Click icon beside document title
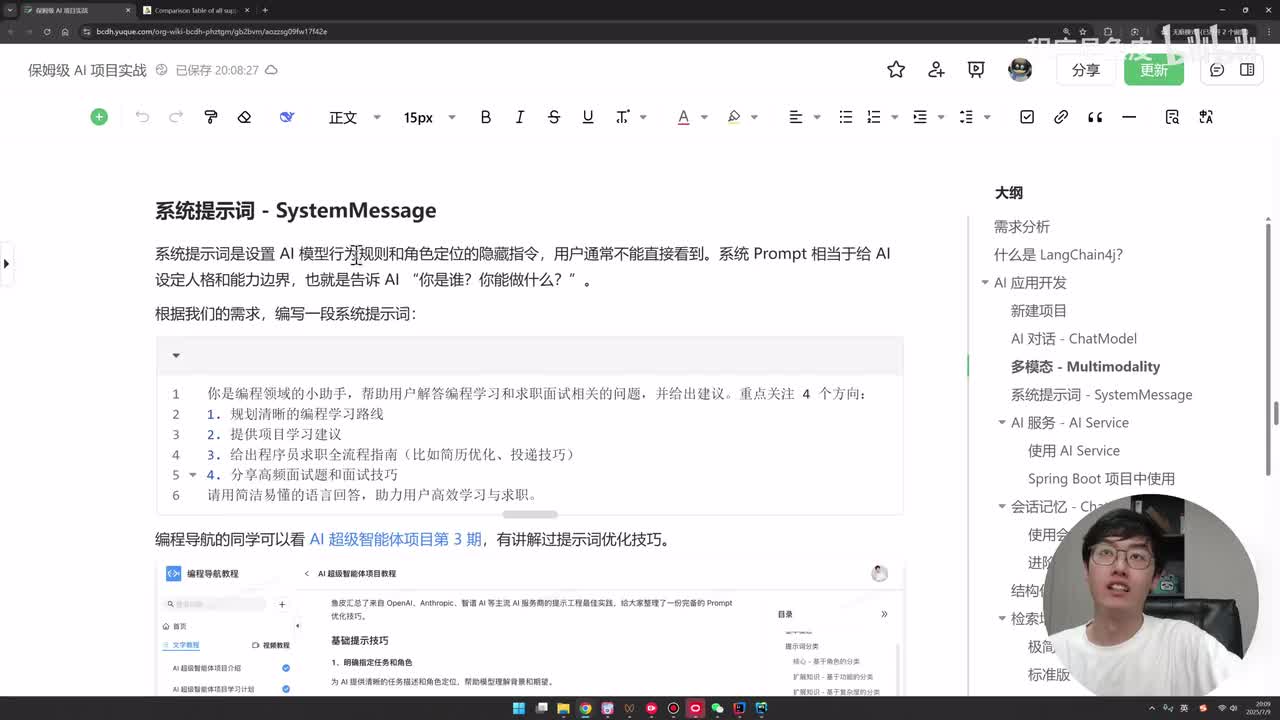Screen dimensions: 1280x720 click(161, 70)
